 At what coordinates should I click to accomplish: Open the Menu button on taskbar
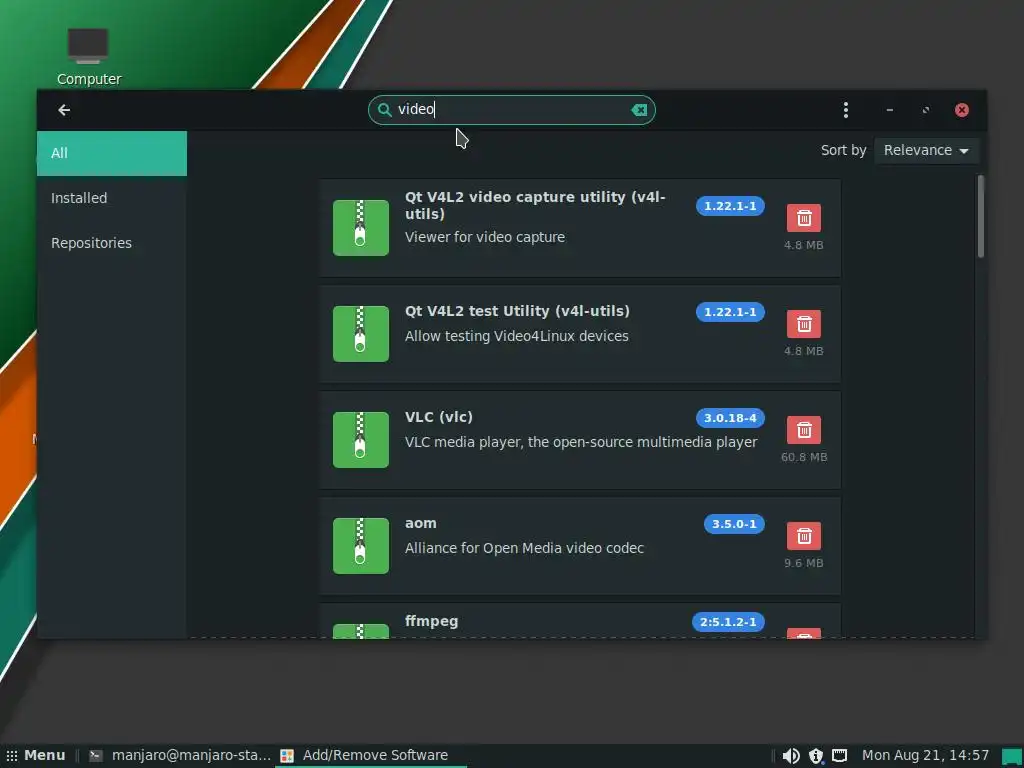point(36,756)
